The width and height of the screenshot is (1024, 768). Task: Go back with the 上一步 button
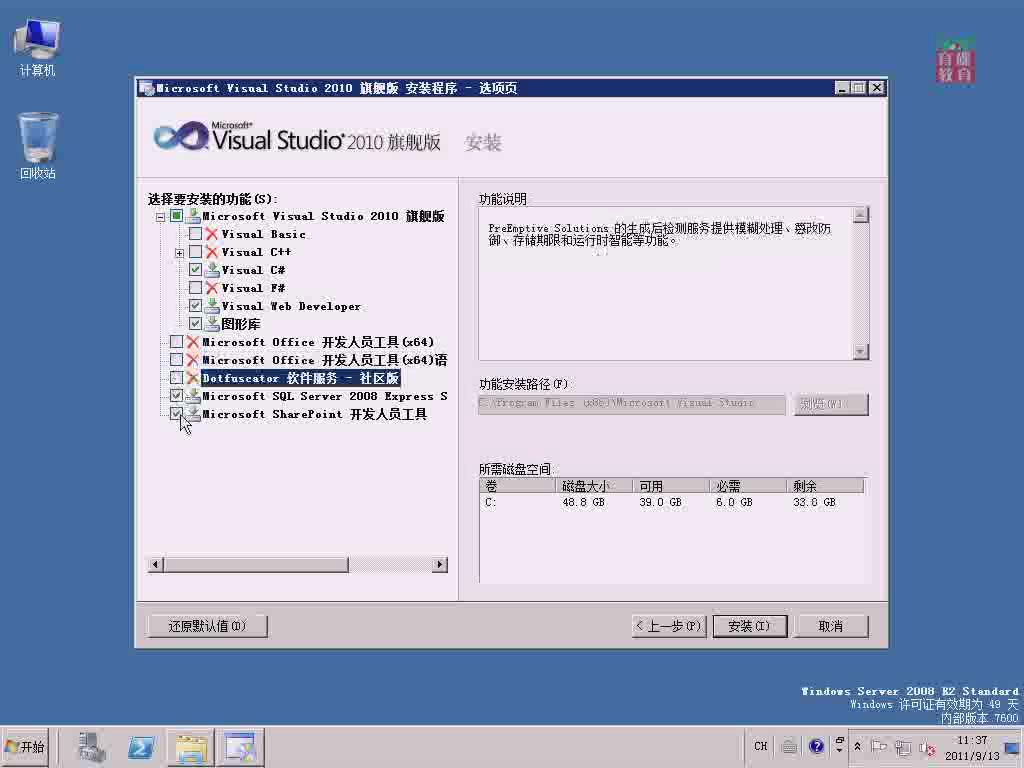pyautogui.click(x=669, y=626)
